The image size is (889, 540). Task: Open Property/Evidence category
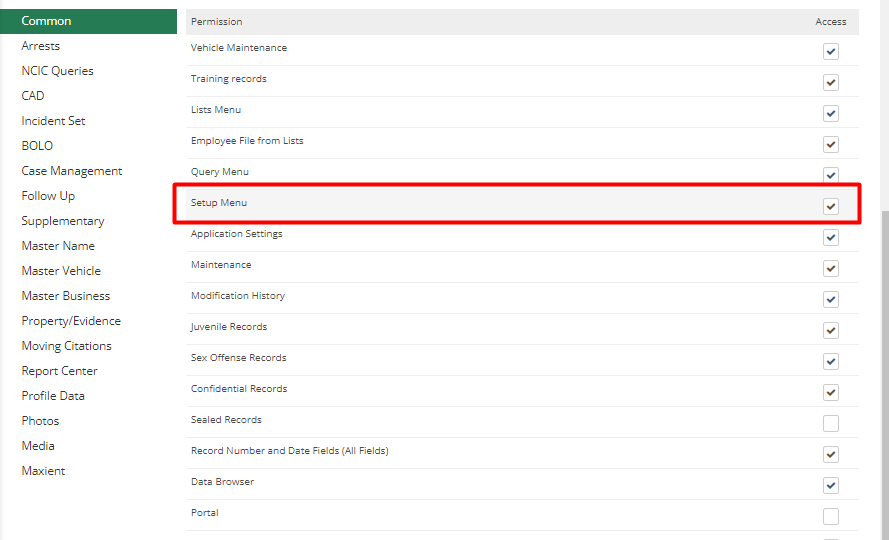(71, 320)
